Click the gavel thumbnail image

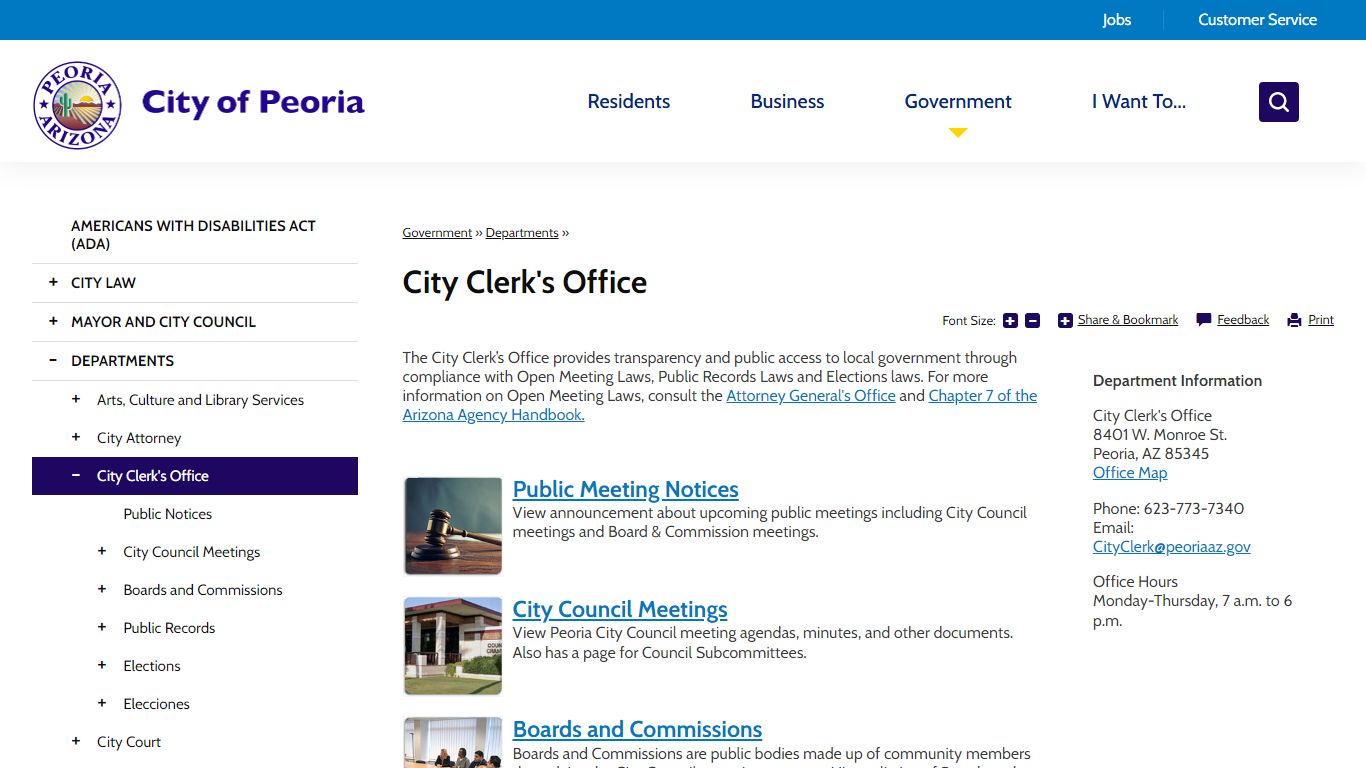453,526
